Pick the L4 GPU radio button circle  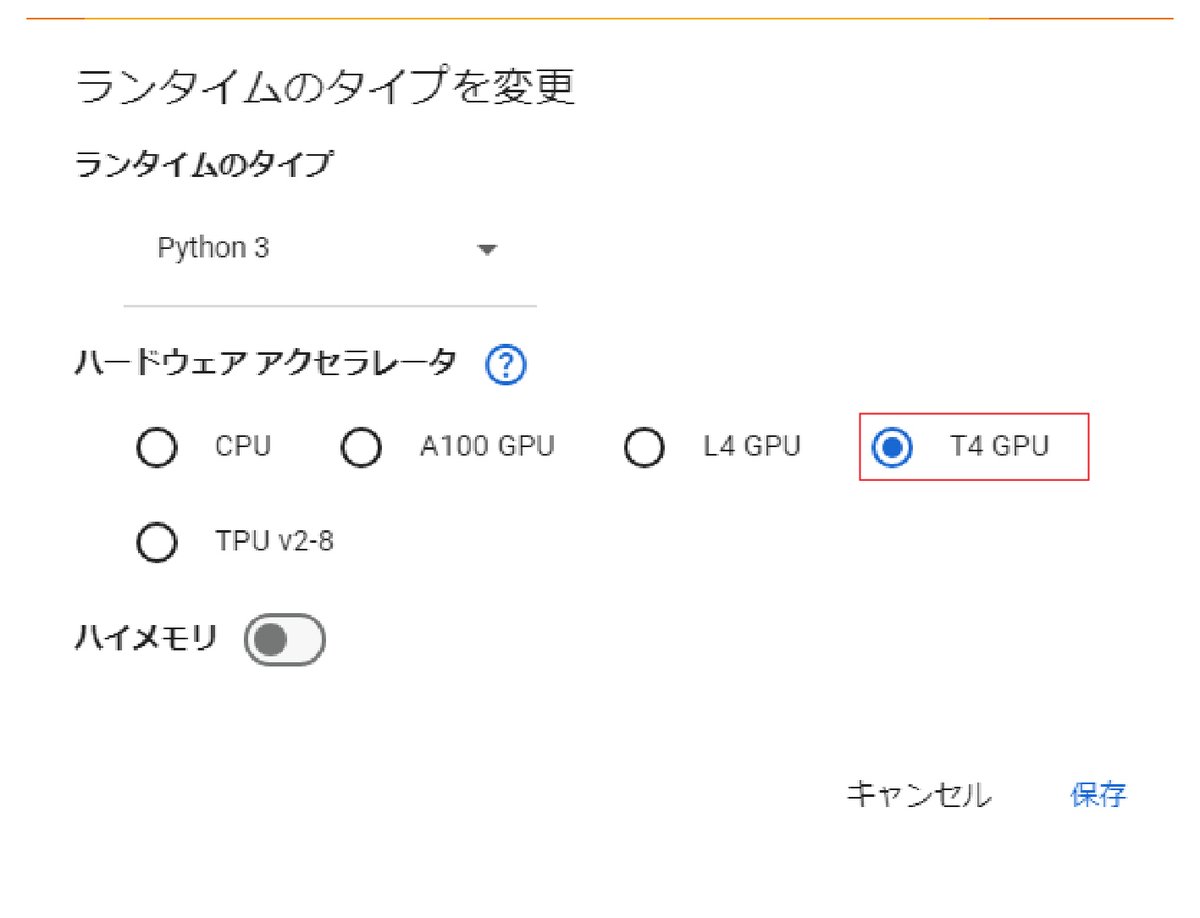click(644, 447)
